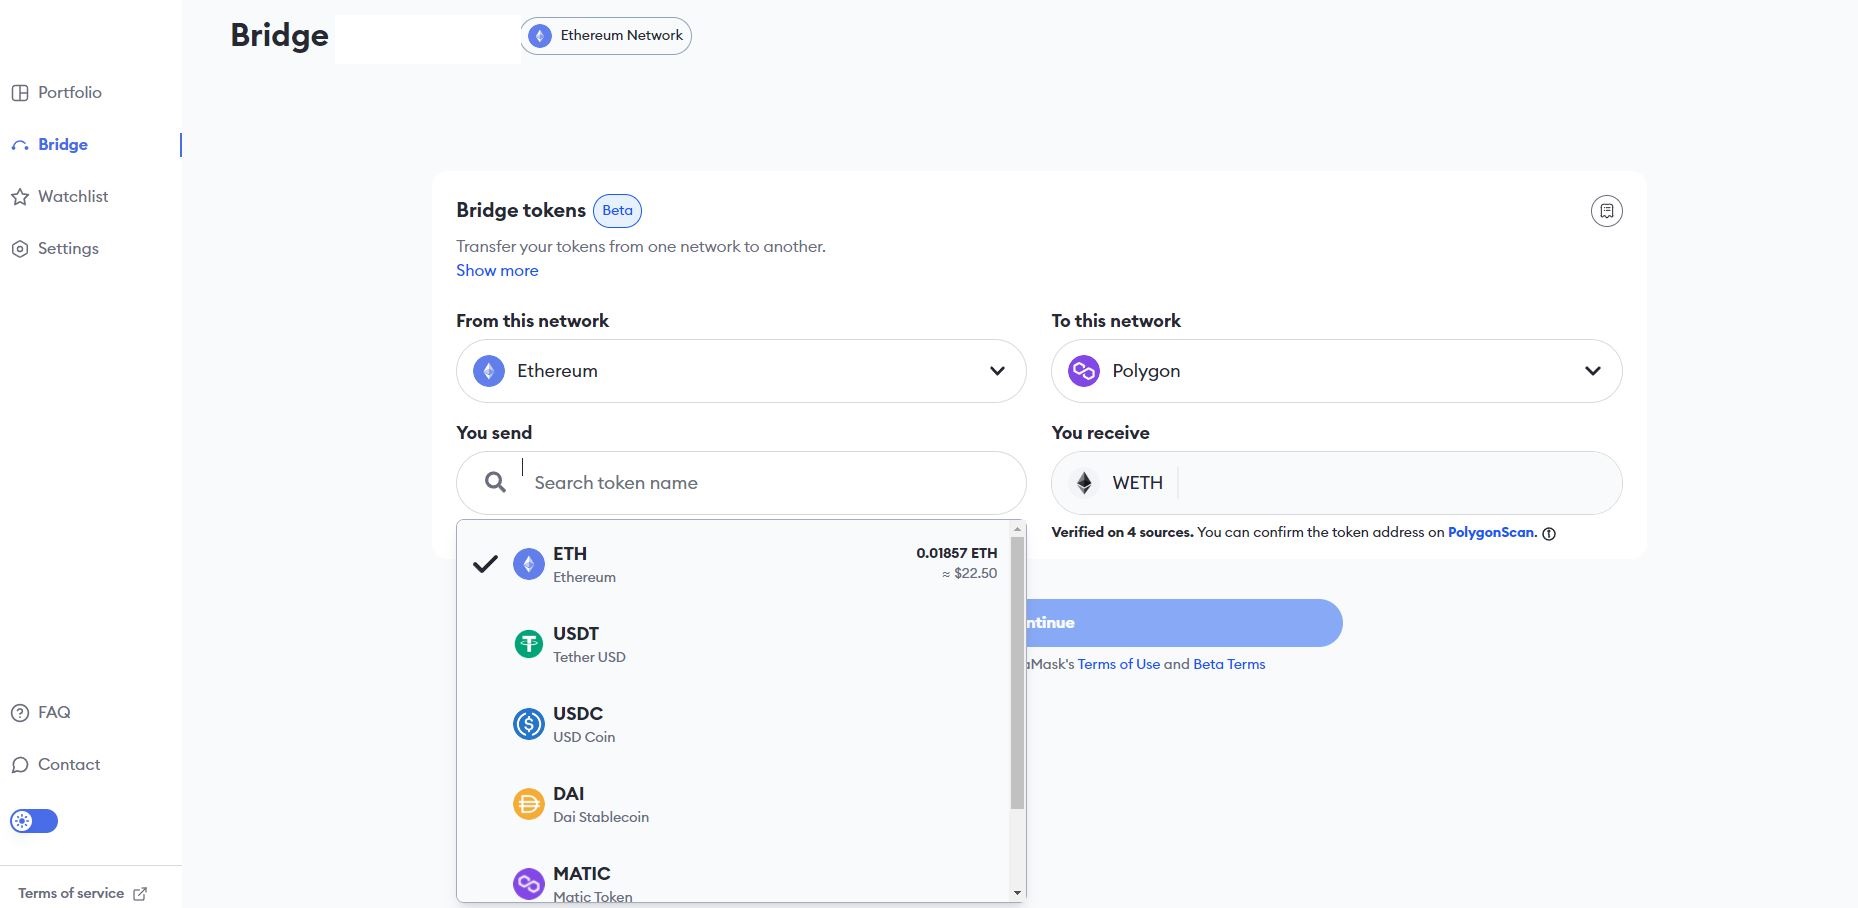Click scroll-up arrow of token list
This screenshot has width=1858, height=908.
pyautogui.click(x=1017, y=529)
